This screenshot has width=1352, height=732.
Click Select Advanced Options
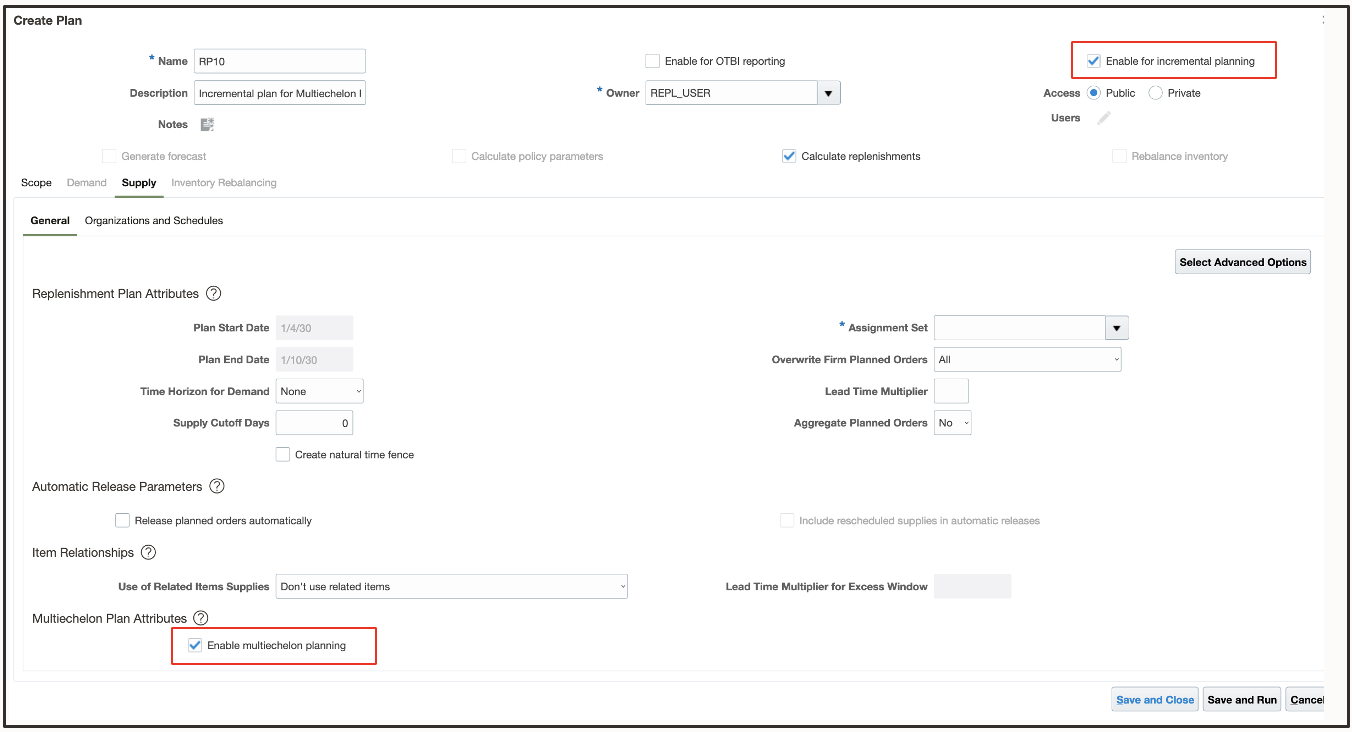(1242, 261)
